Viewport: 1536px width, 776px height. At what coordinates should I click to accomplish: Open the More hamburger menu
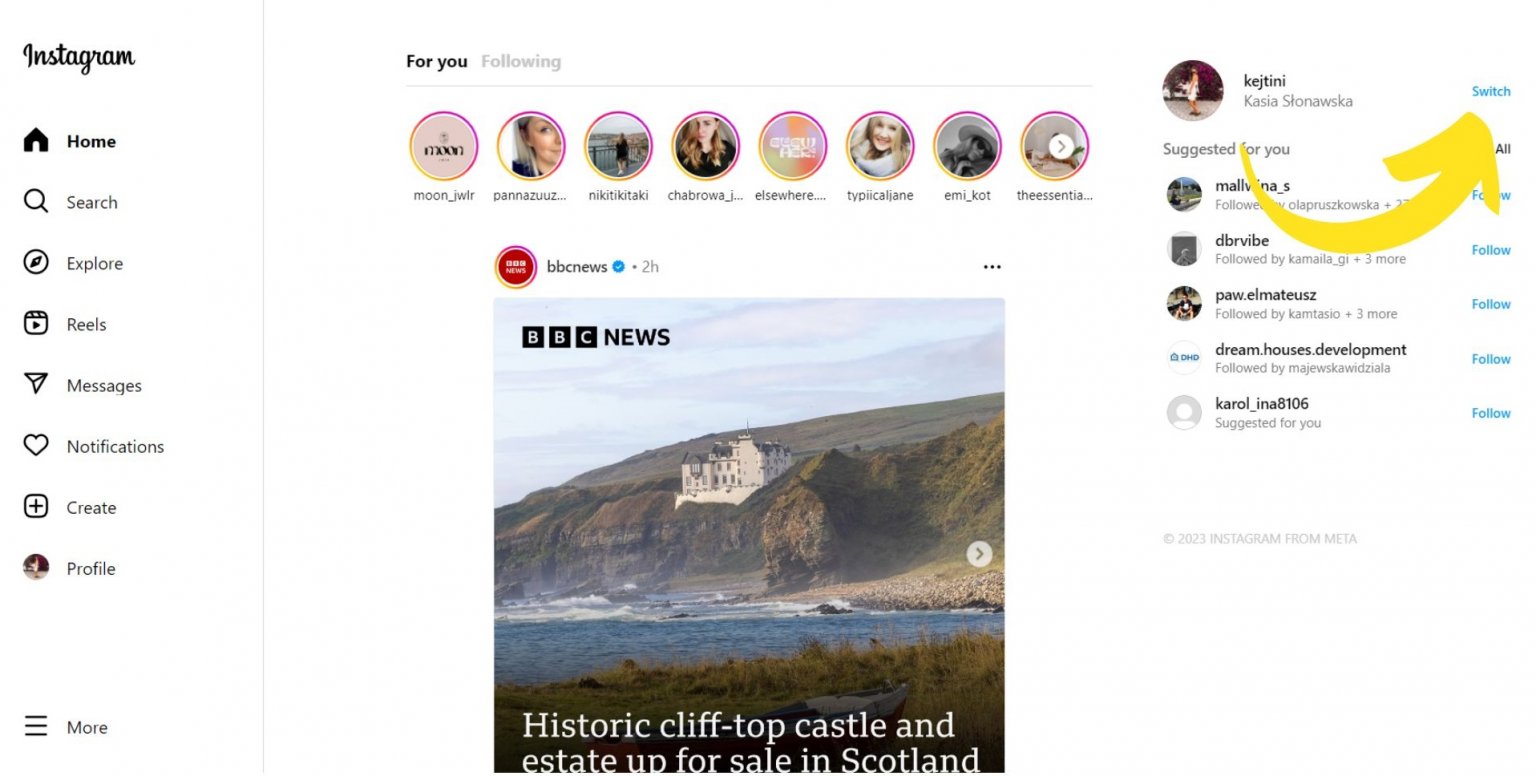point(36,727)
